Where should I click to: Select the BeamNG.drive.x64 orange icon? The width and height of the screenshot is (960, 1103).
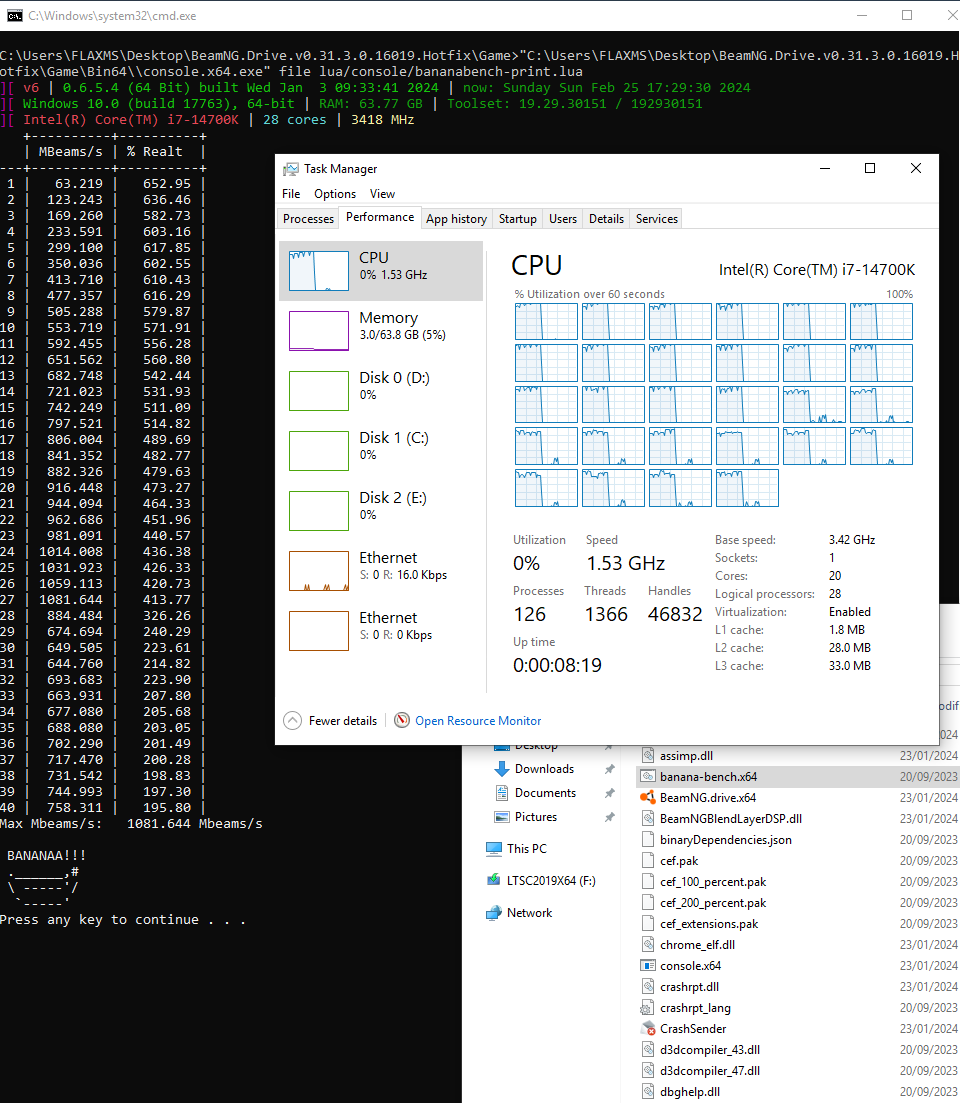[x=648, y=798]
